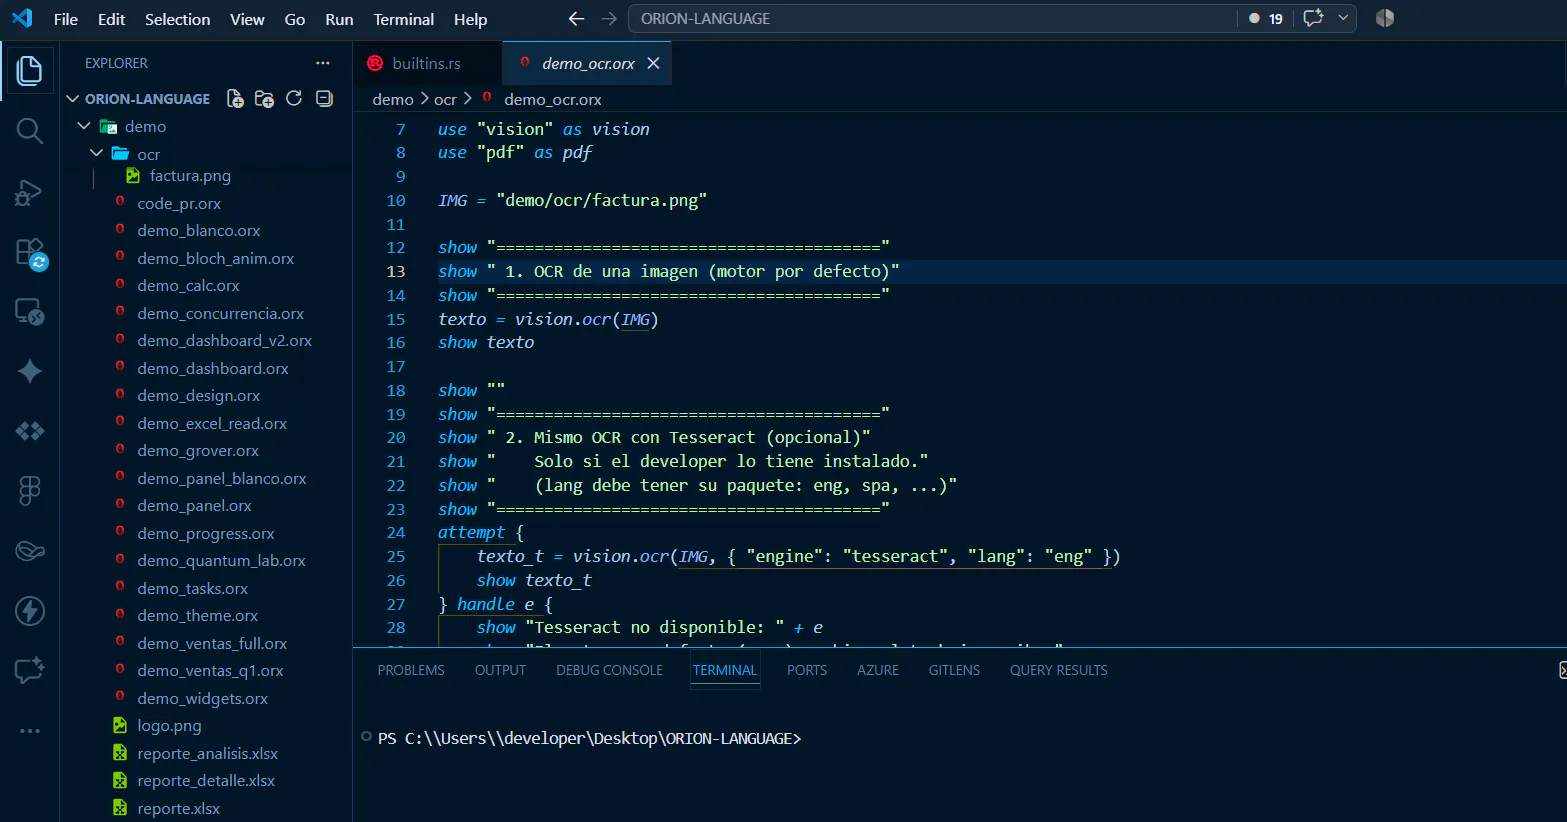Open demo_calc.orx file
Viewport: 1567px width, 822px height.
tap(188, 285)
